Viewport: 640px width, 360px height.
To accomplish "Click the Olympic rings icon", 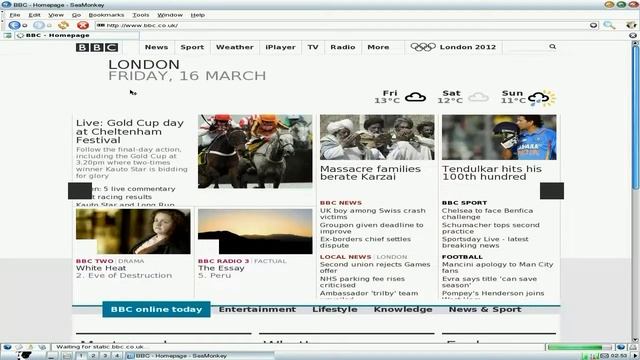I will (423, 47).
